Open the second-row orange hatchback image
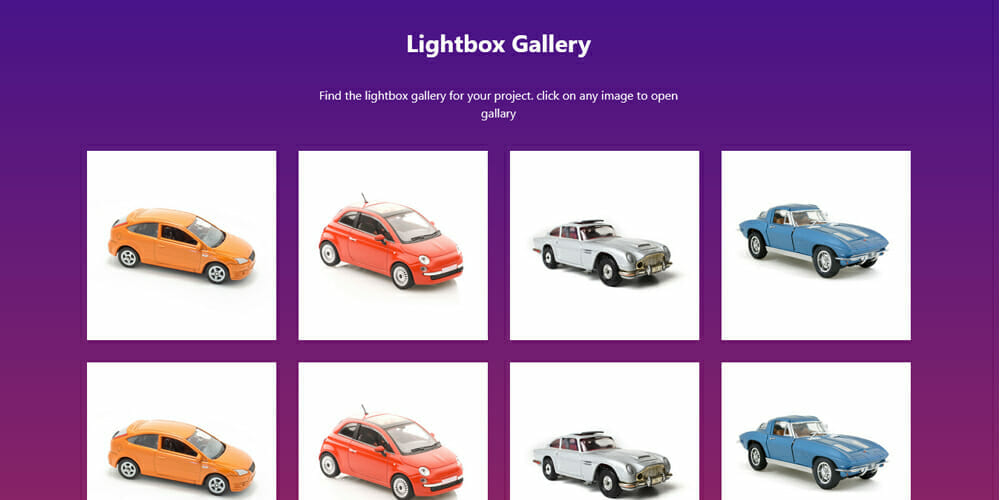1000x500 pixels. [x=181, y=431]
